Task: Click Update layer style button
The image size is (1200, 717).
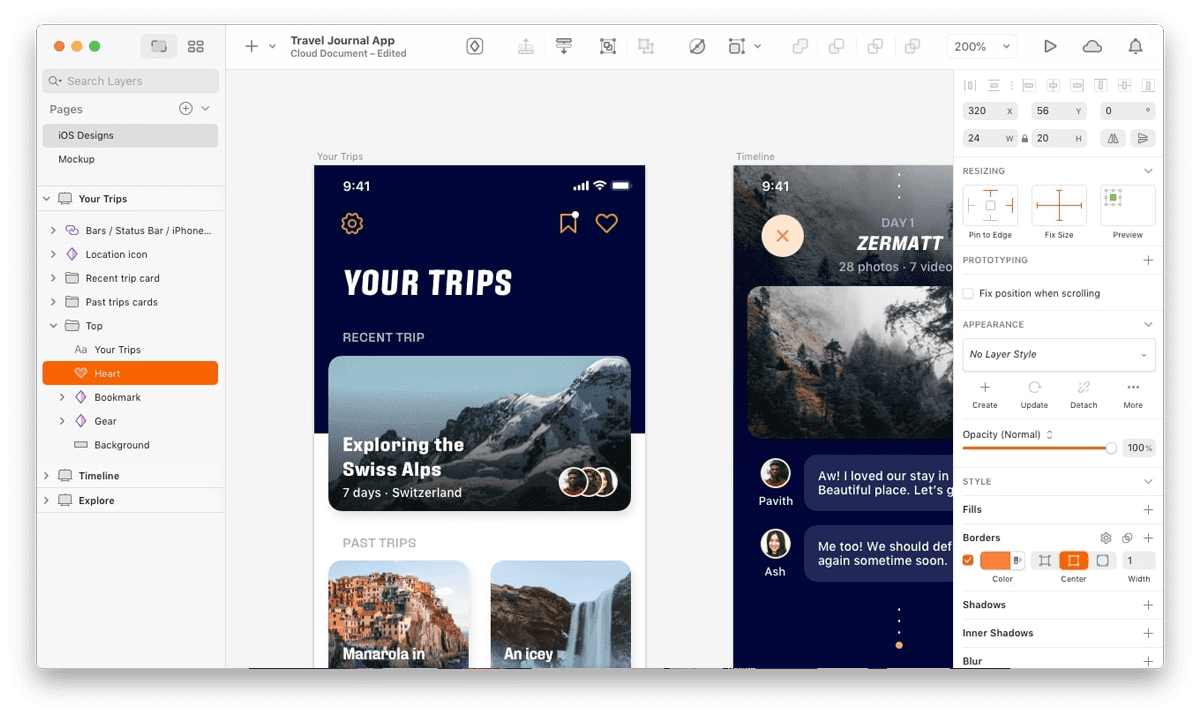Action: [1034, 395]
